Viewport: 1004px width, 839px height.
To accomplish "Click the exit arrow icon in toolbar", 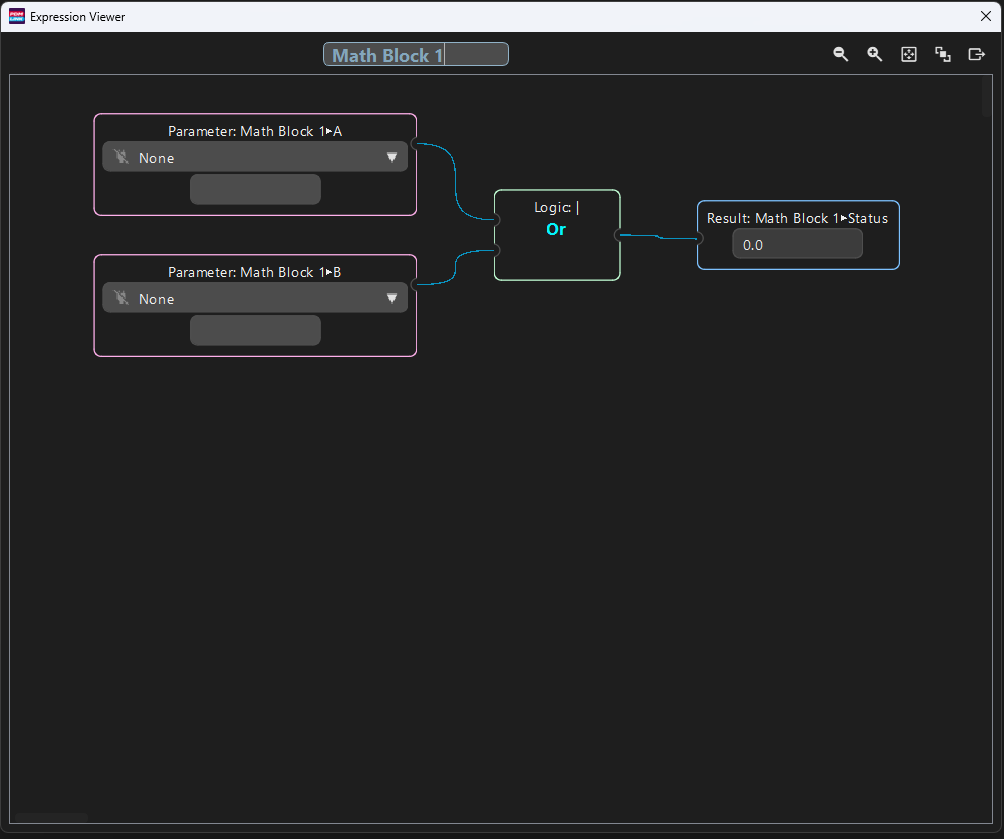I will 977,55.
